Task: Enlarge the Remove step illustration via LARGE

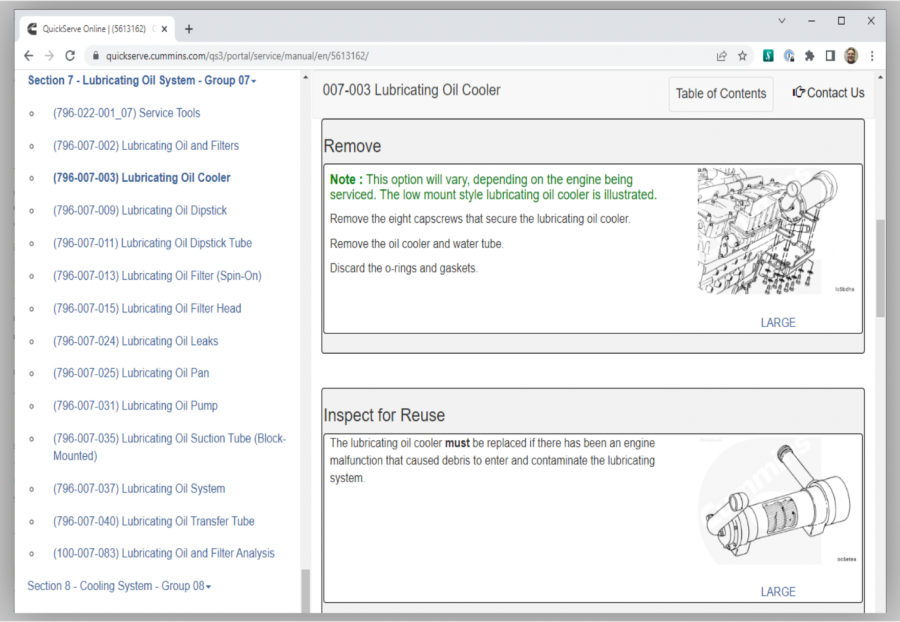Action: point(778,323)
